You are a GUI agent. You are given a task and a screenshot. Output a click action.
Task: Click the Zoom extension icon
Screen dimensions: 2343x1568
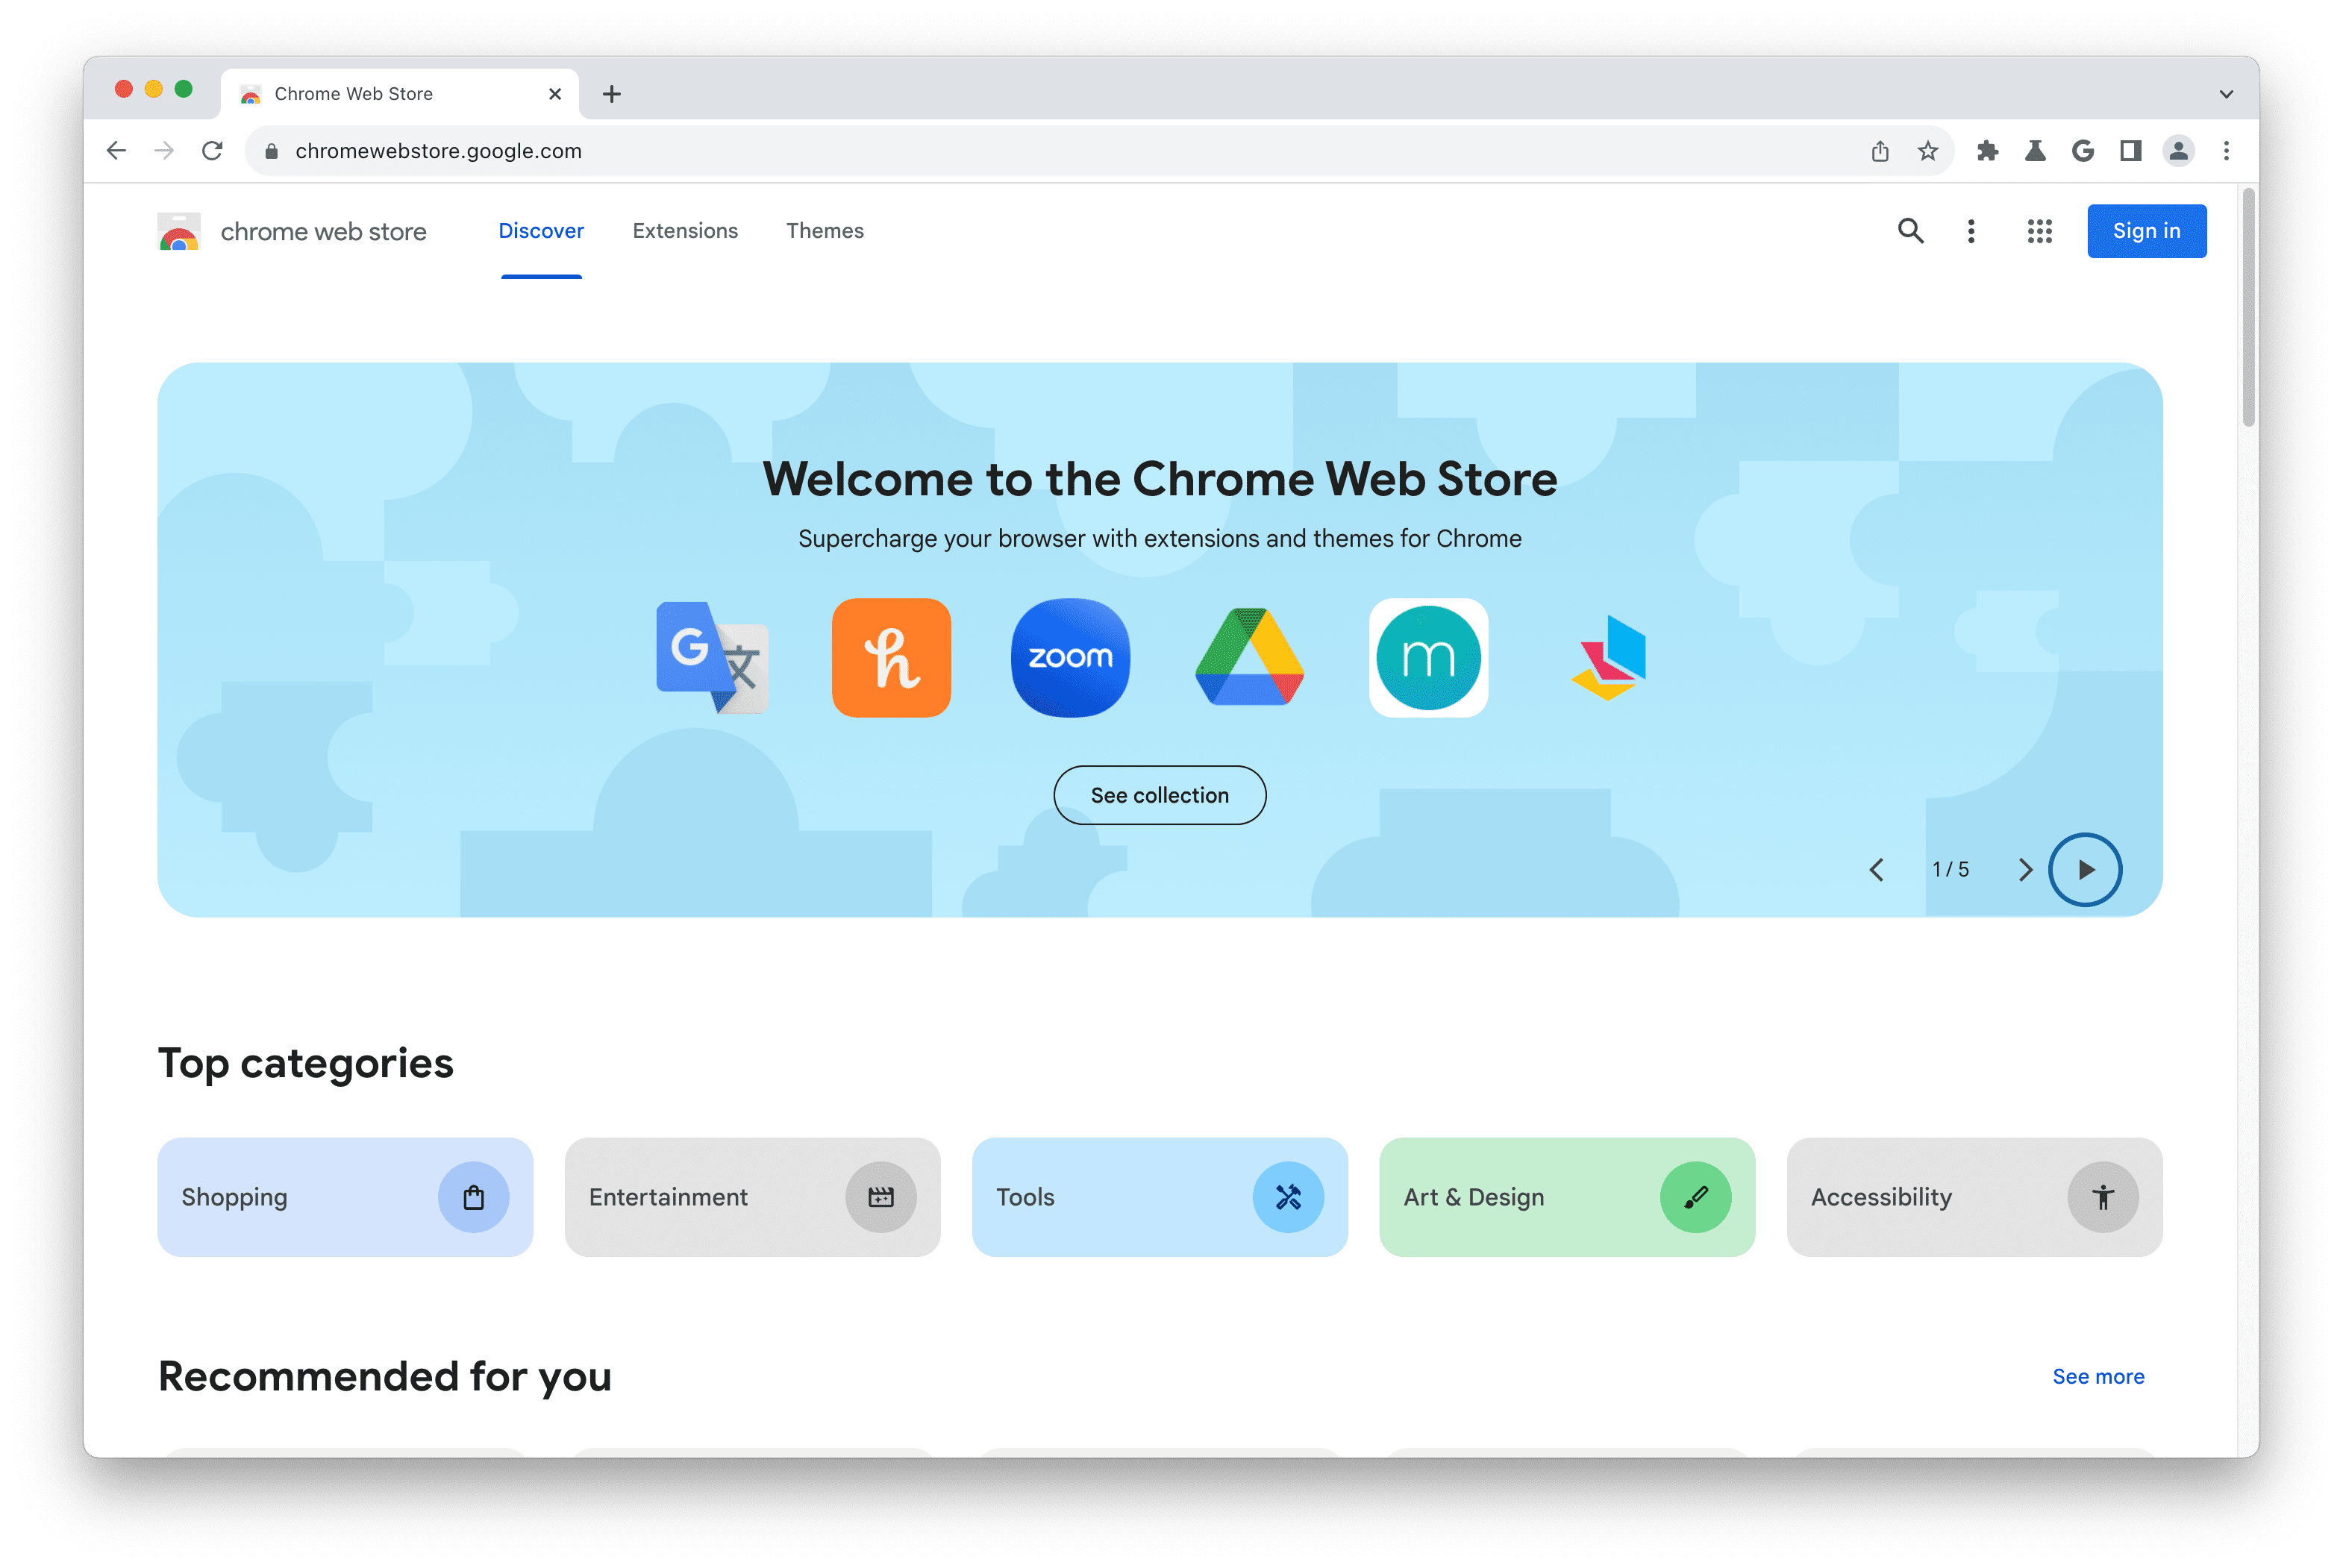1071,656
